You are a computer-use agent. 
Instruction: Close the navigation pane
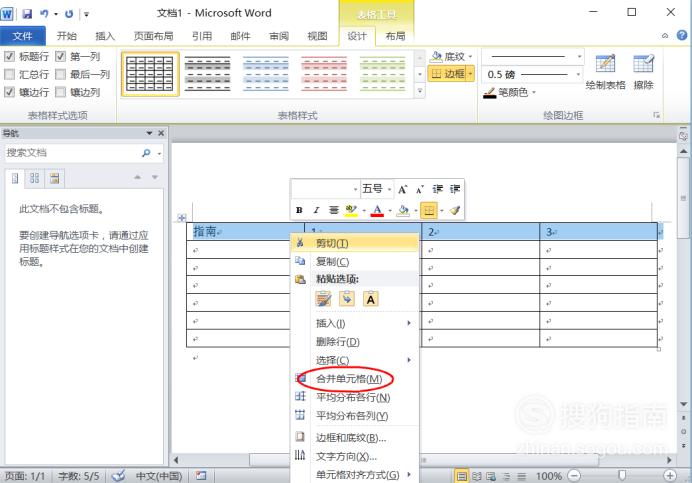[x=161, y=133]
